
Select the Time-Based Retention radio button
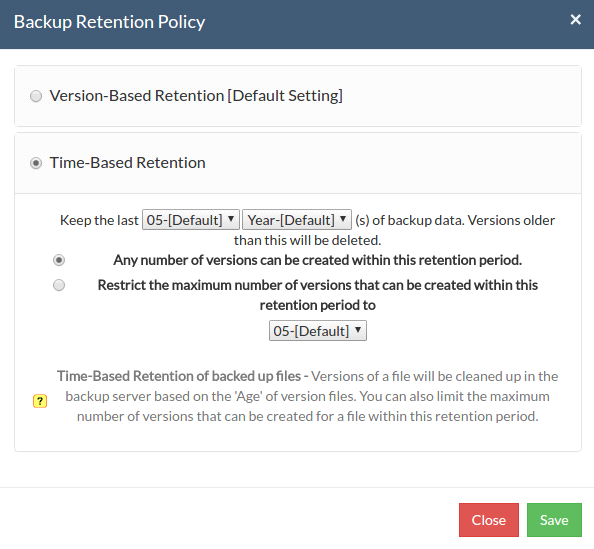36,163
